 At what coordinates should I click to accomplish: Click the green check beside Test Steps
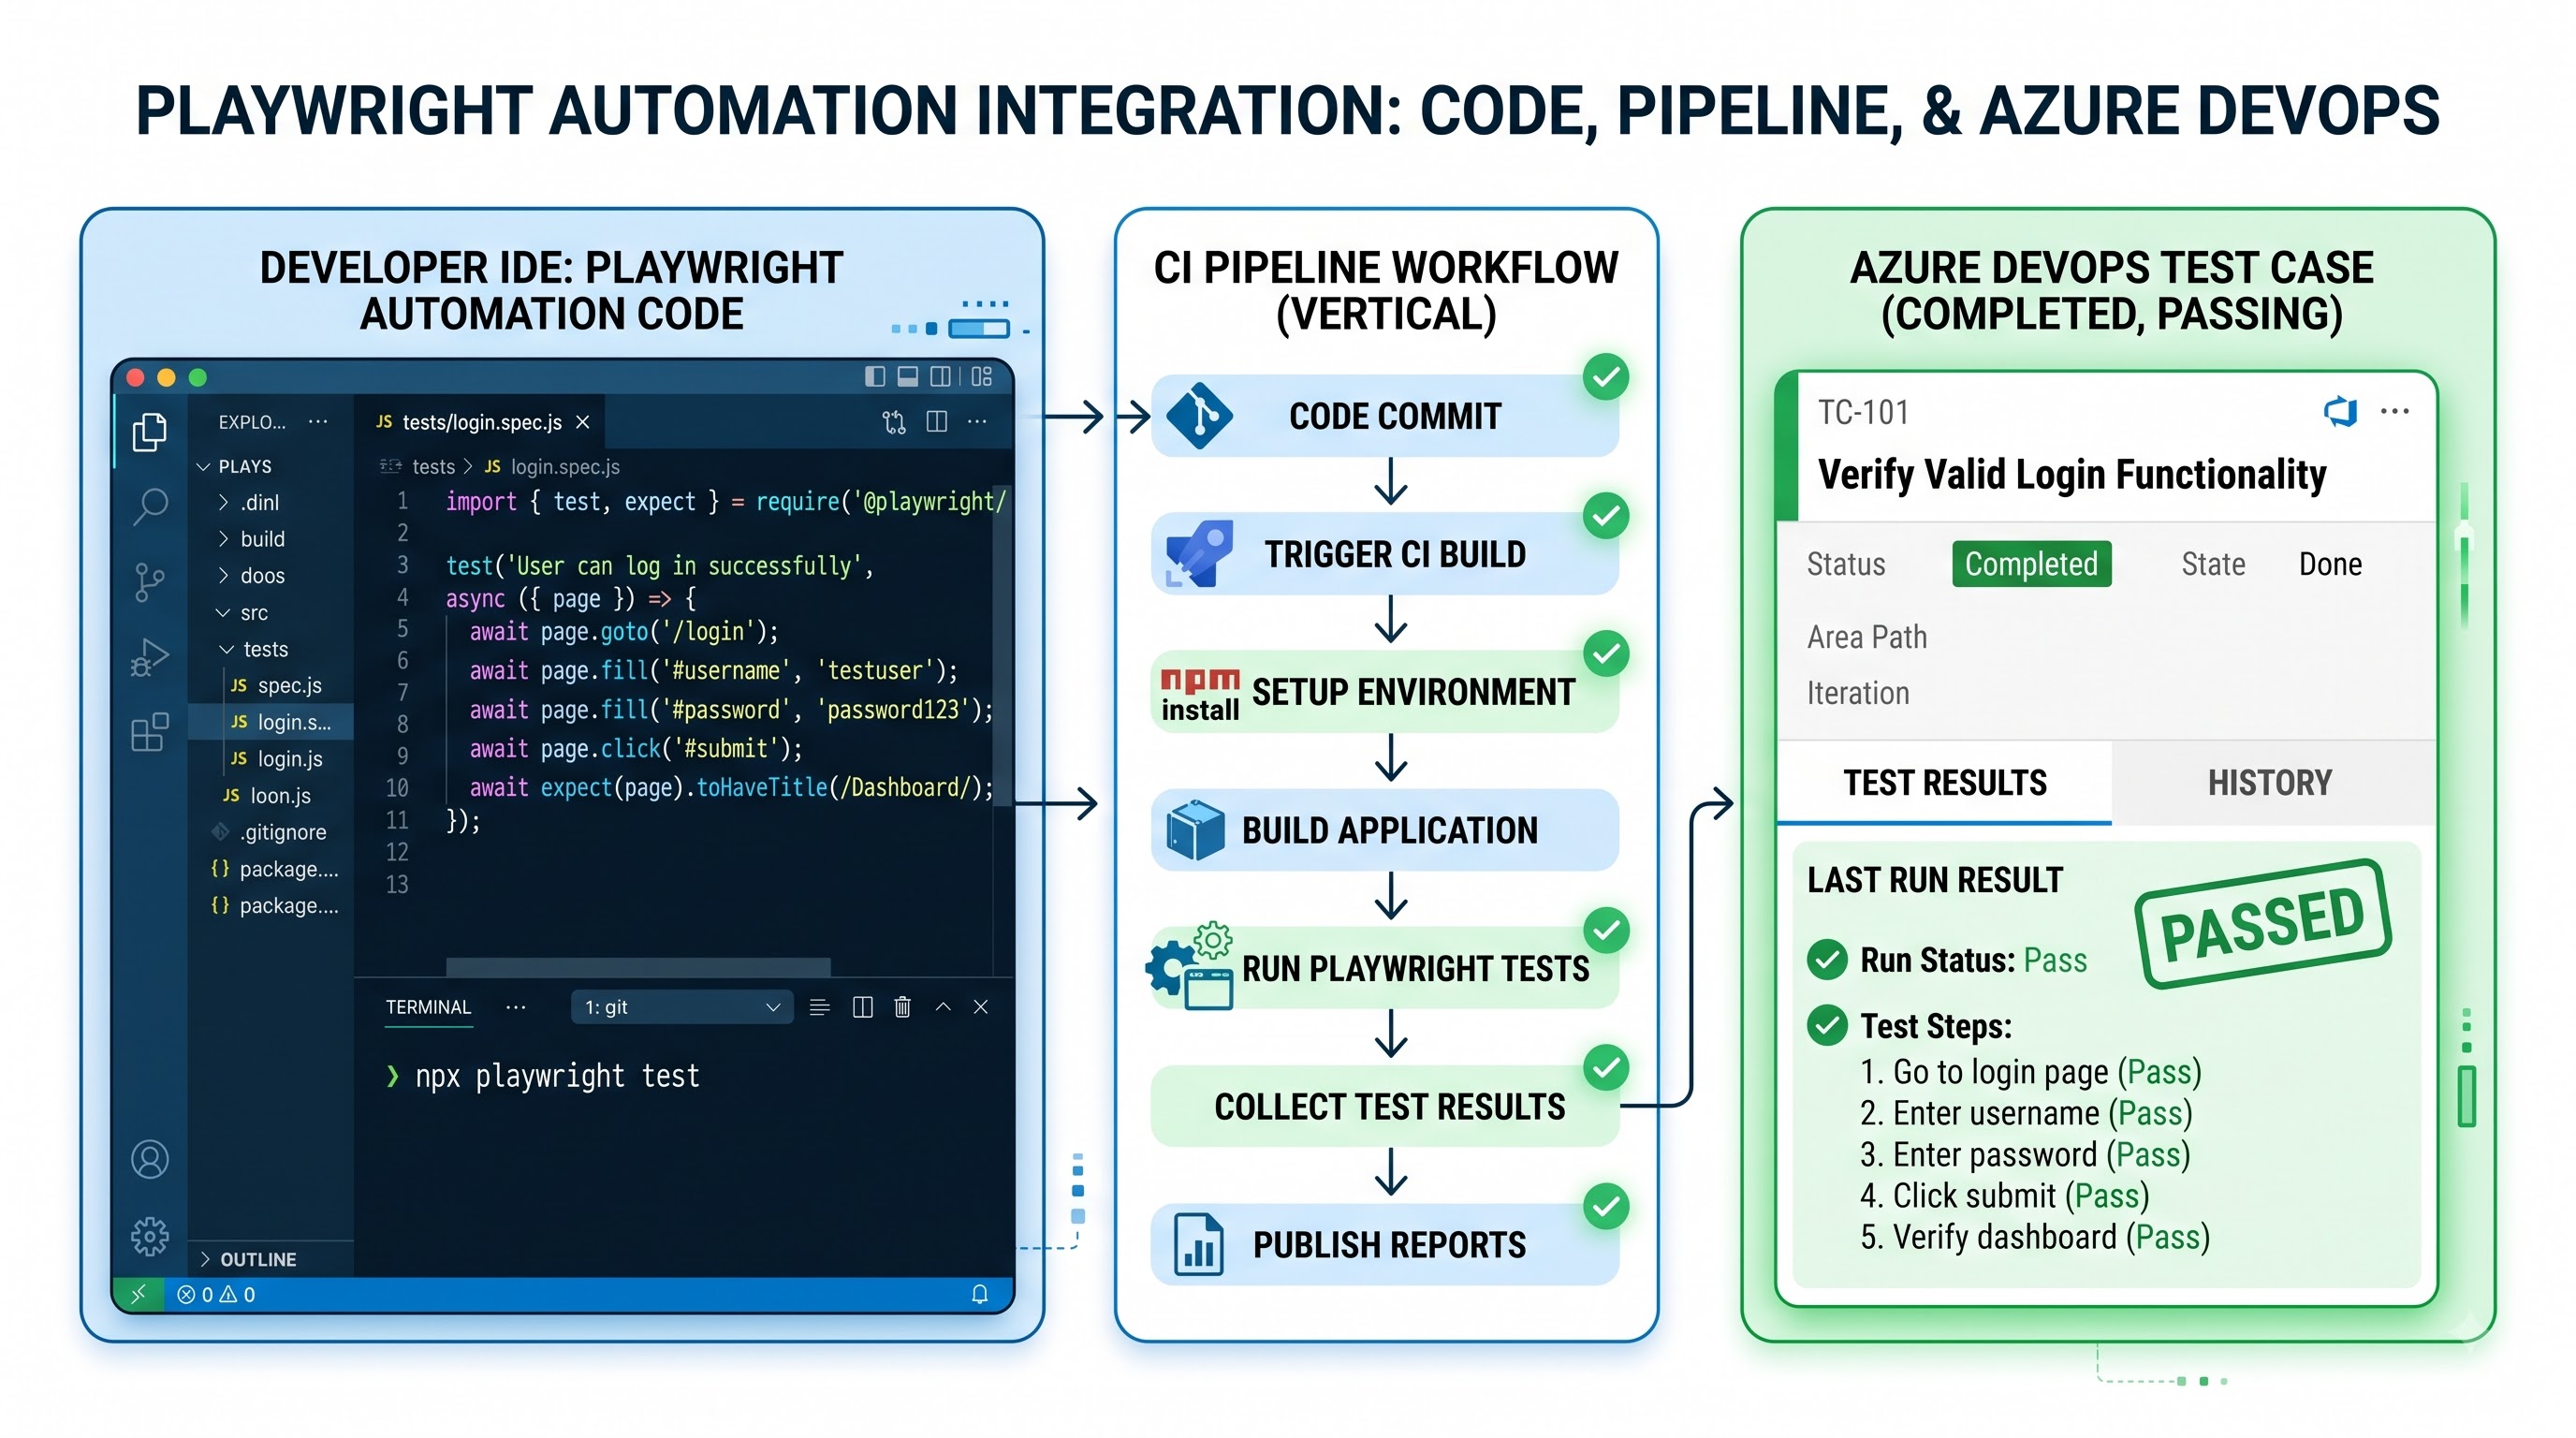pyautogui.click(x=1827, y=1026)
